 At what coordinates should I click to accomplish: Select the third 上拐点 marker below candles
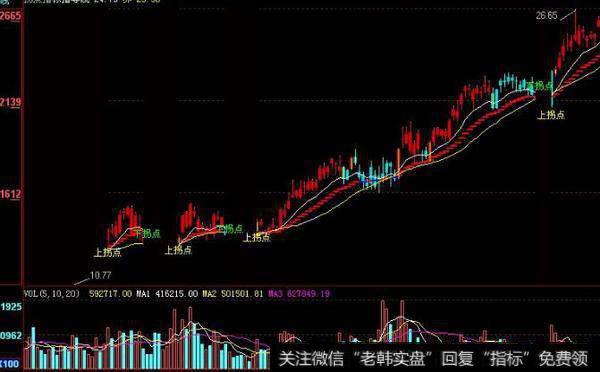click(256, 237)
